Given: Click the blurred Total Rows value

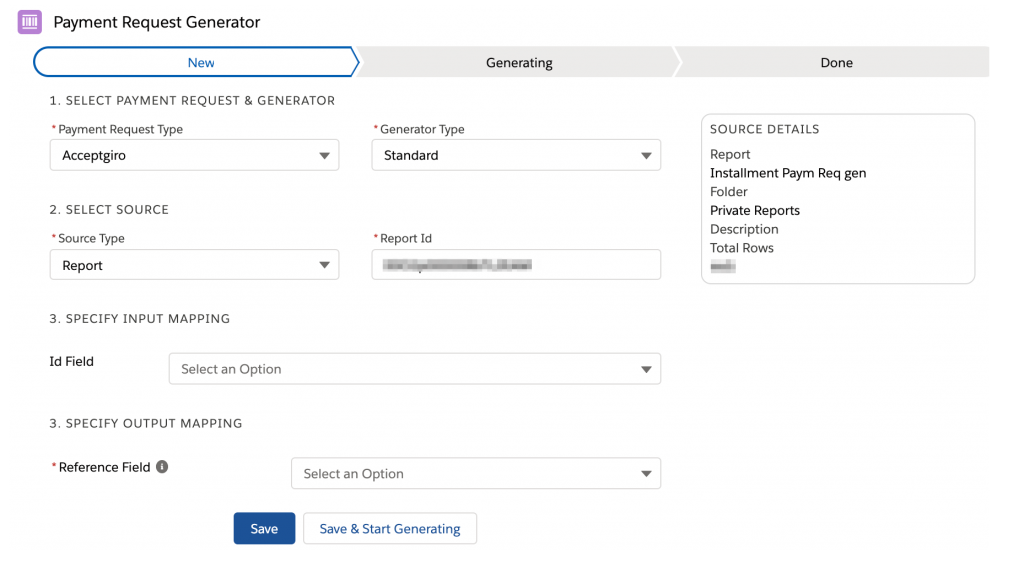Looking at the screenshot, I should [x=722, y=267].
